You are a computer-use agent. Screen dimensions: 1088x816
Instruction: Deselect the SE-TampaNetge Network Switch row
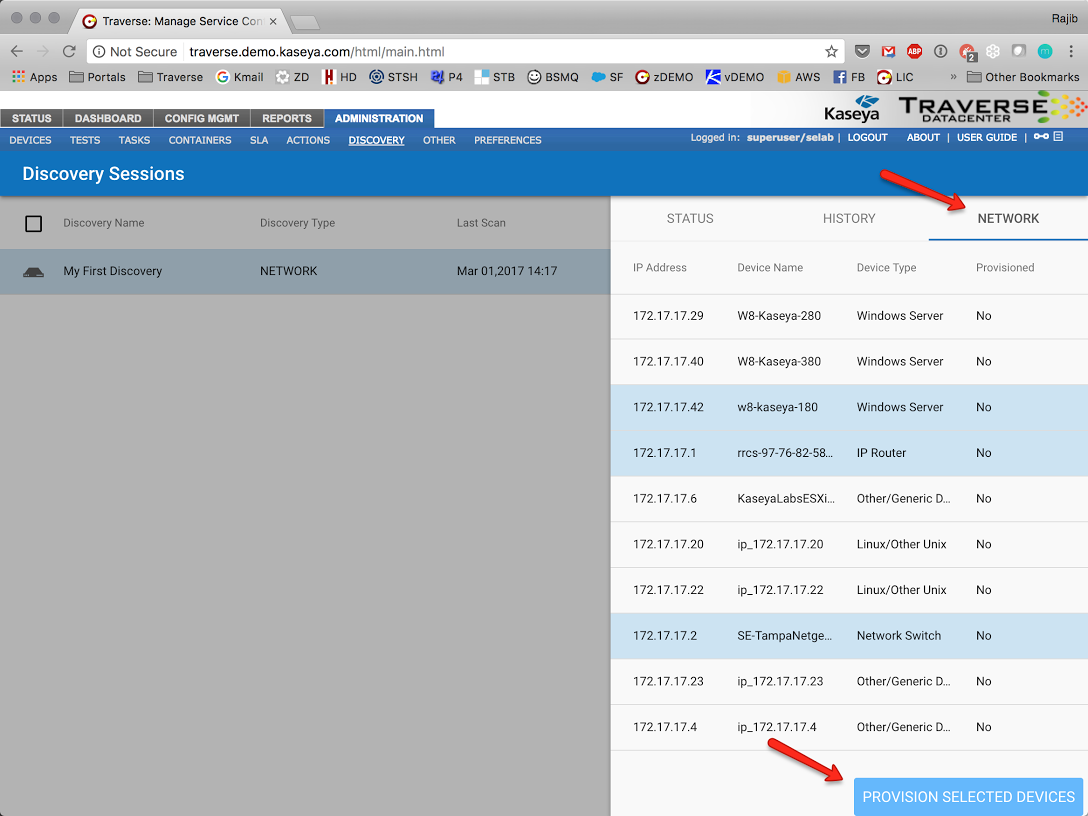tap(849, 636)
